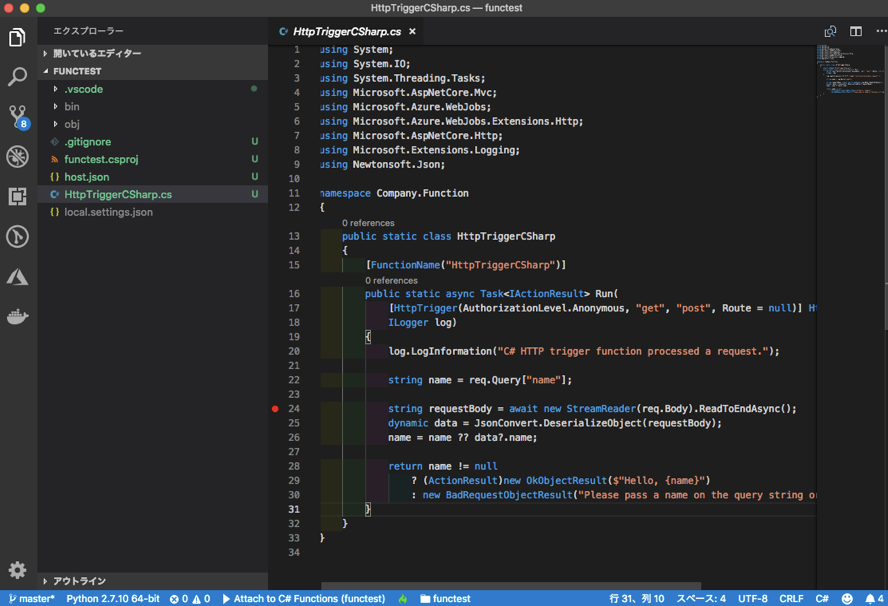888x606 pixels.
Task: Click Attach to C# Functions in status bar
Action: 304,599
